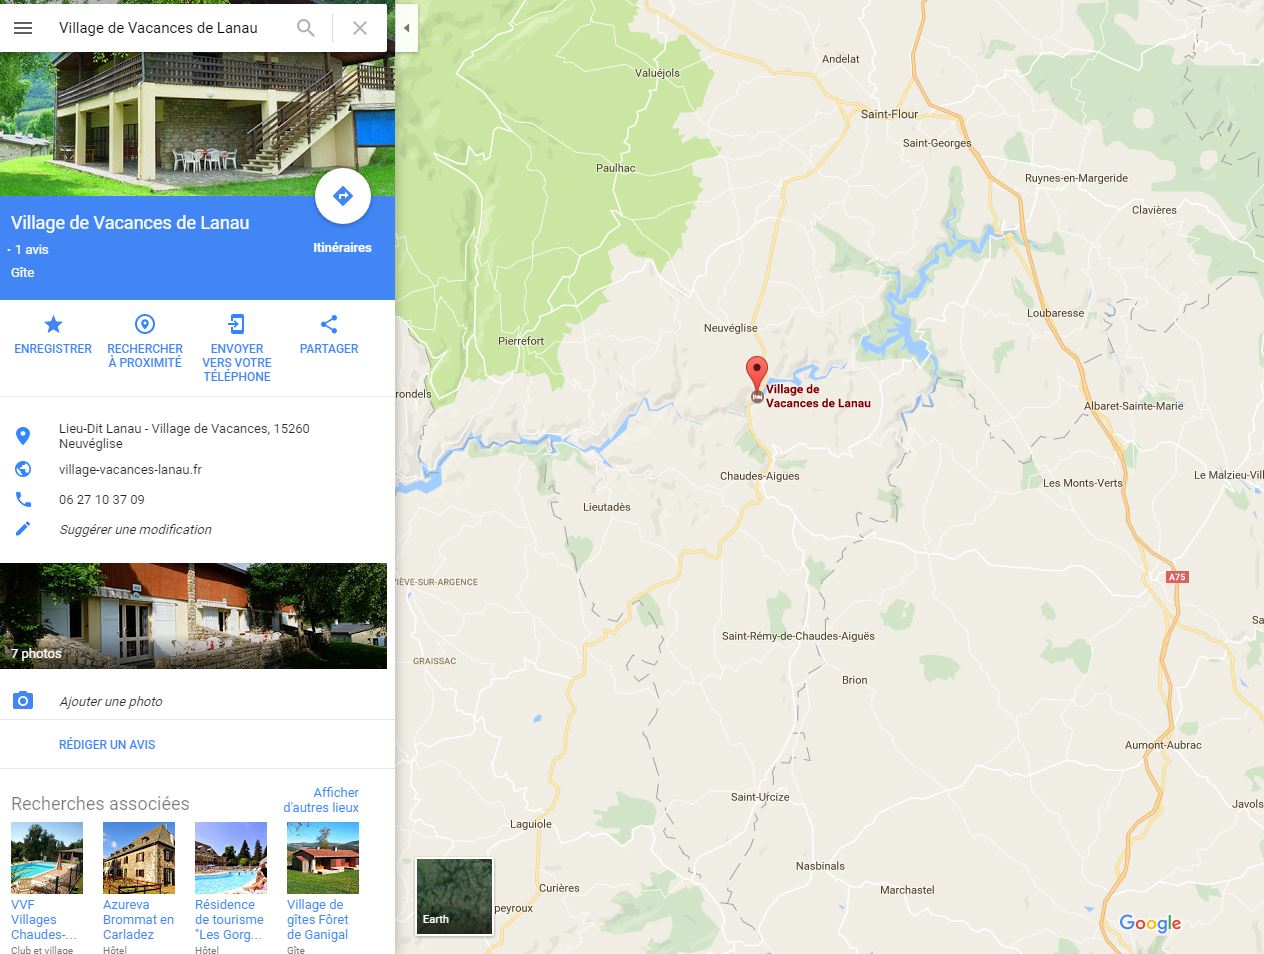Open the hamburger main menu

pos(23,28)
